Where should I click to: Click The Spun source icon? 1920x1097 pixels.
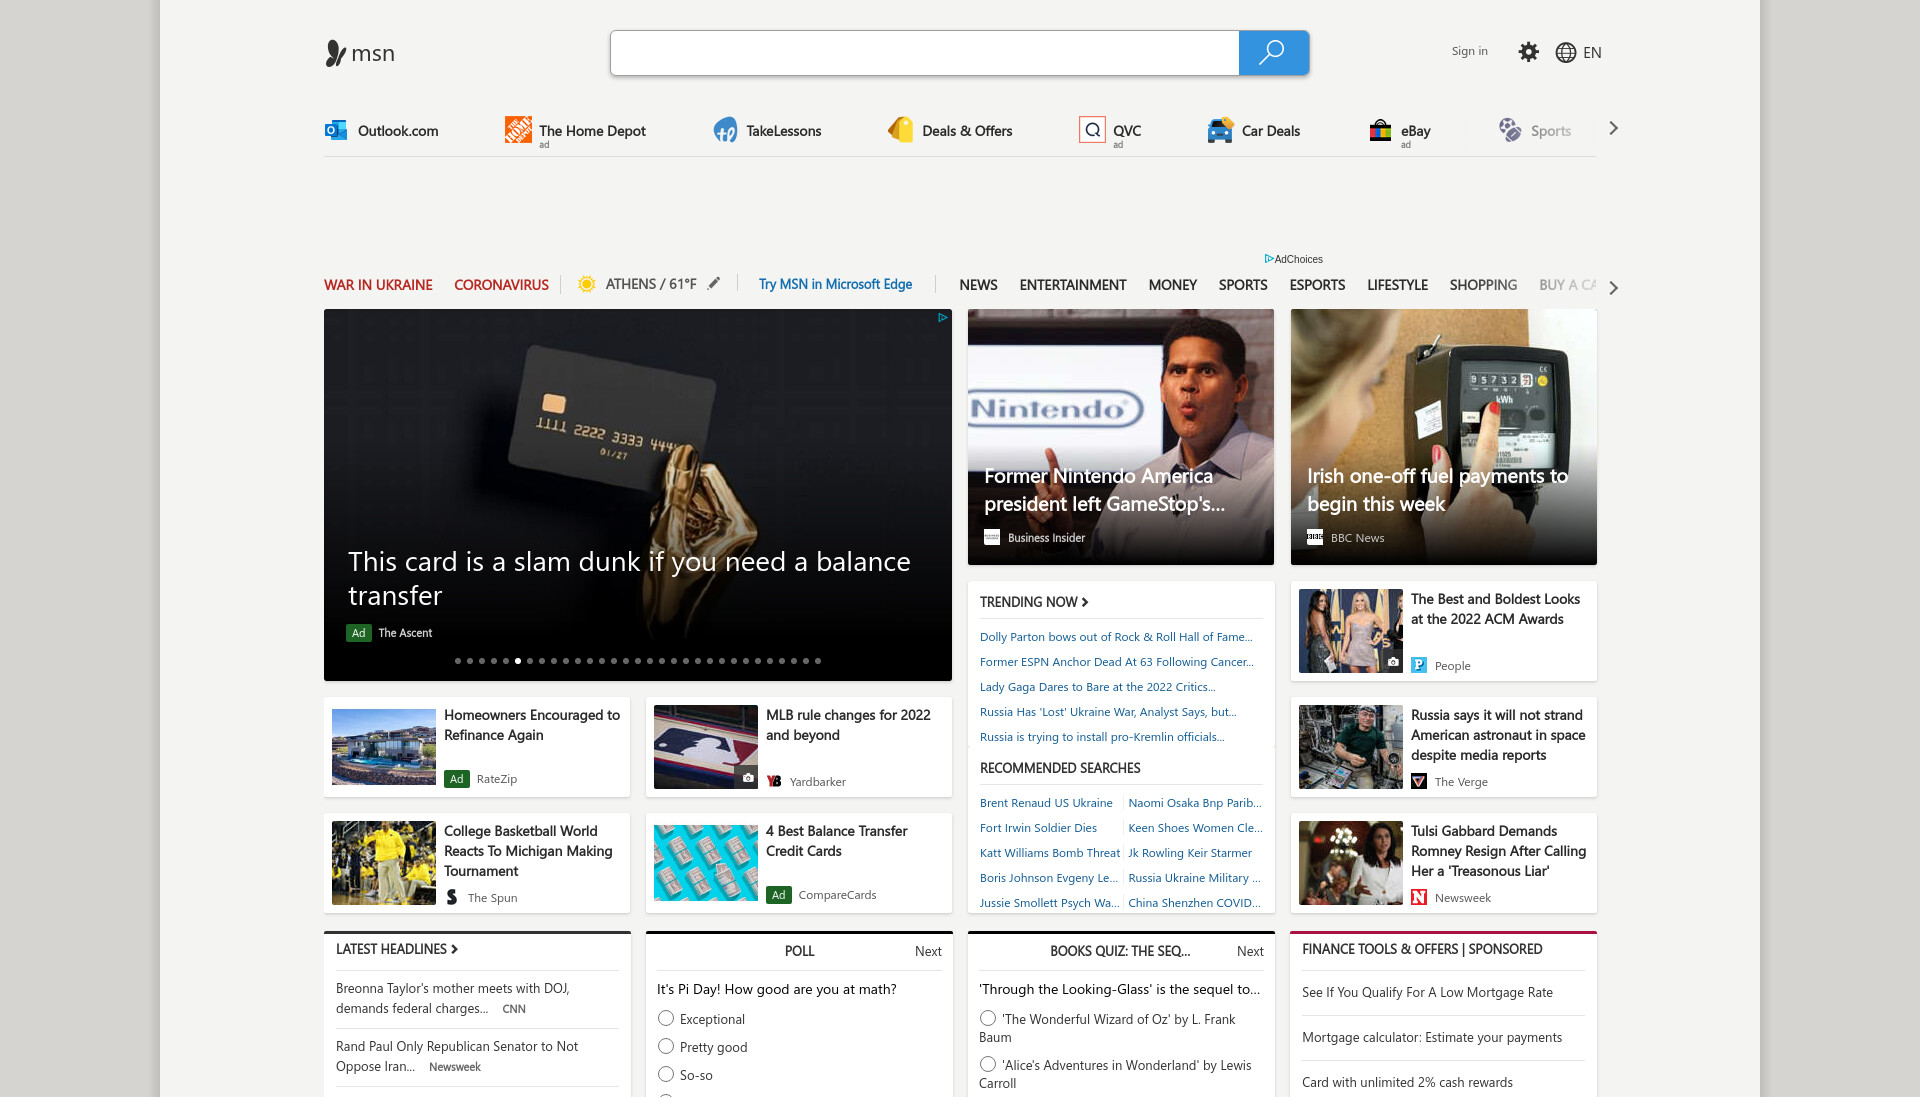[452, 897]
